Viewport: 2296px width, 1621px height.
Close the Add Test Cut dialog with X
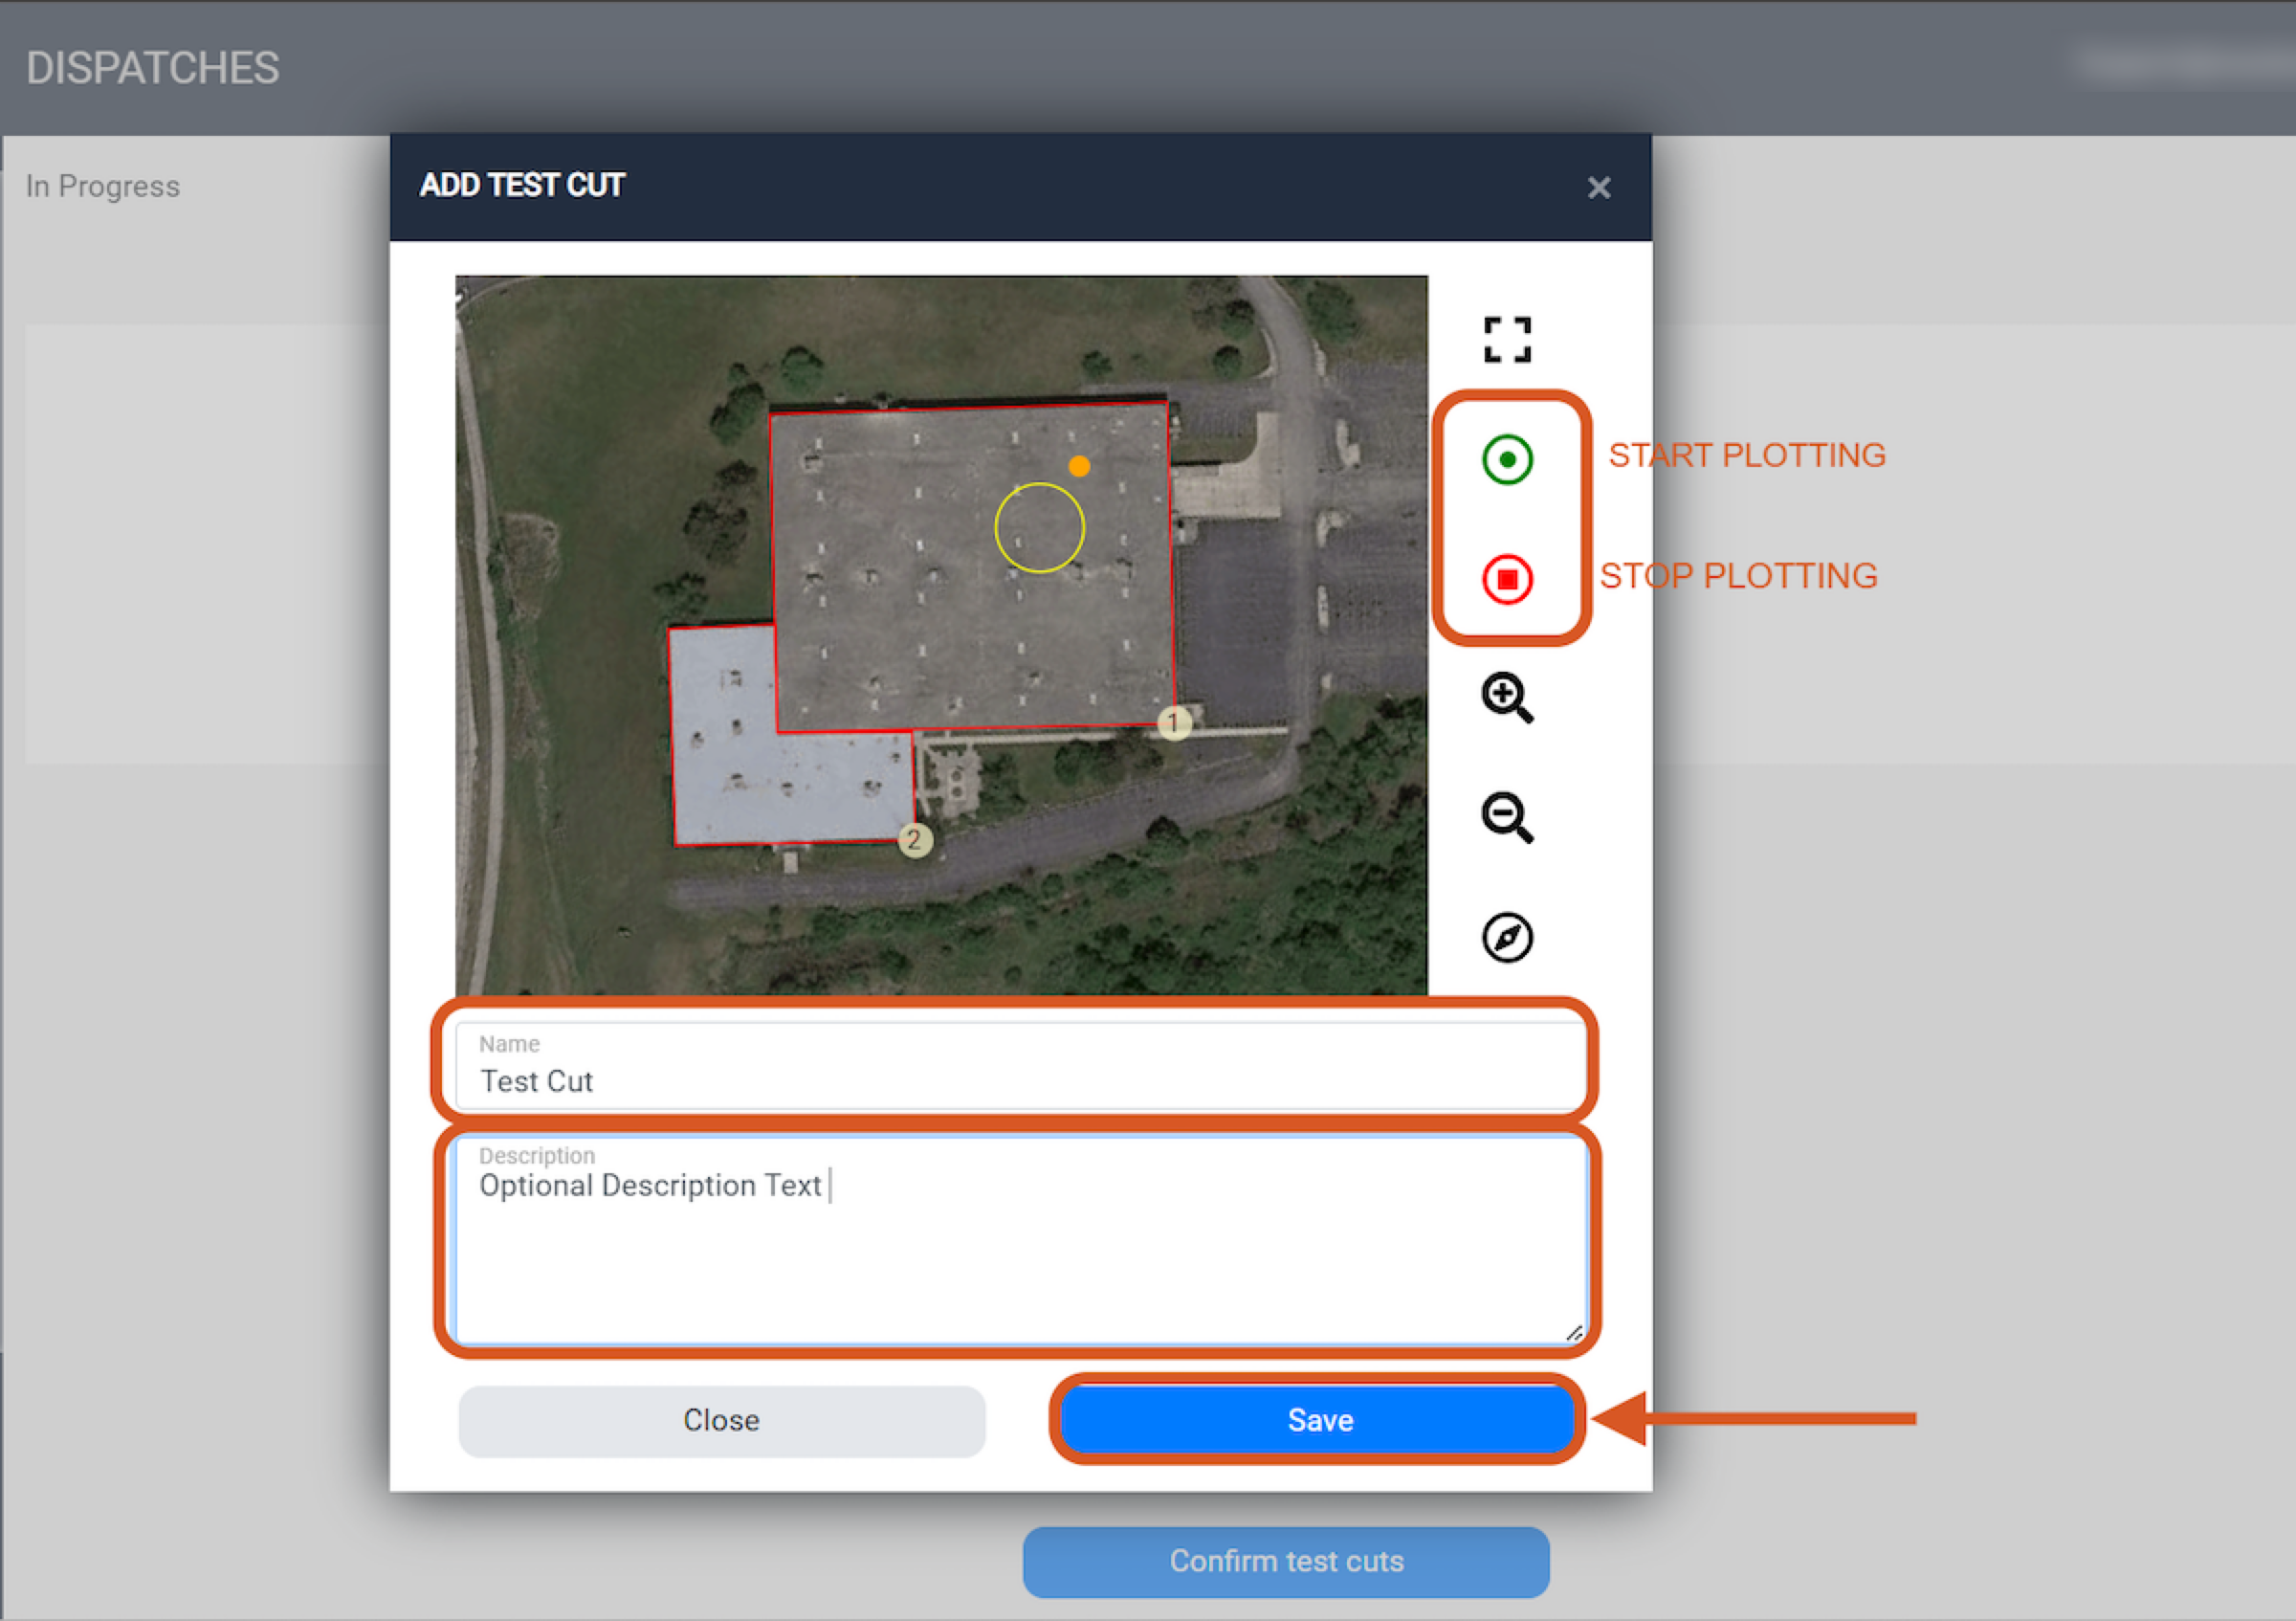1598,187
